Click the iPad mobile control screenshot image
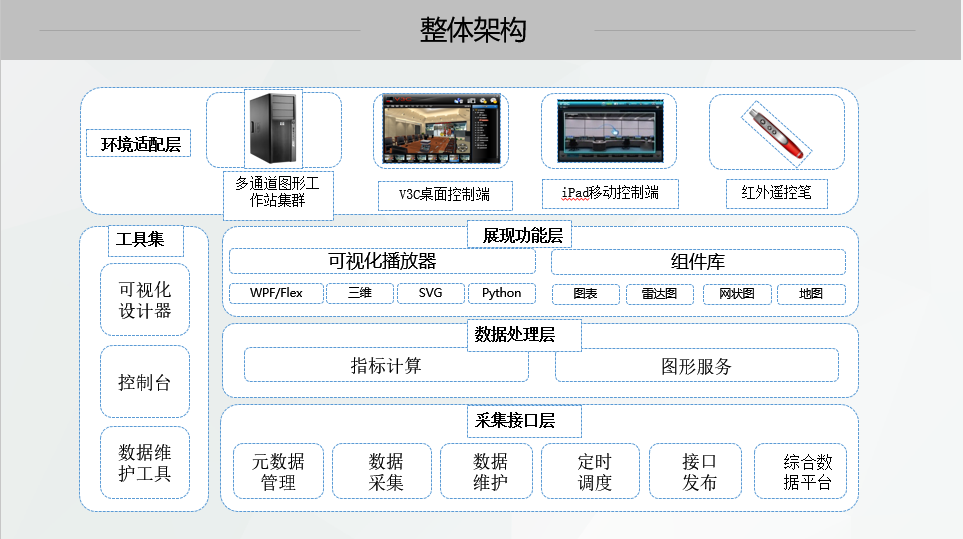 pos(610,131)
